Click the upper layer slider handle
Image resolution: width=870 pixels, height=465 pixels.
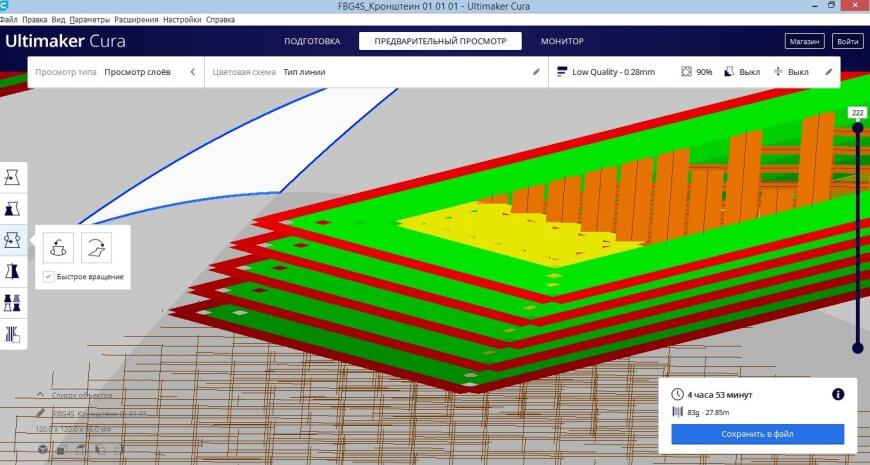858,128
